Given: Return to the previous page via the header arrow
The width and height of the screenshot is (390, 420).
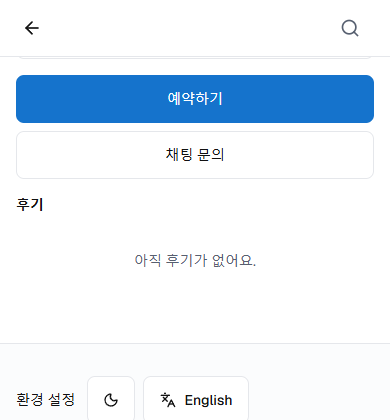Looking at the screenshot, I should pyautogui.click(x=32, y=28).
